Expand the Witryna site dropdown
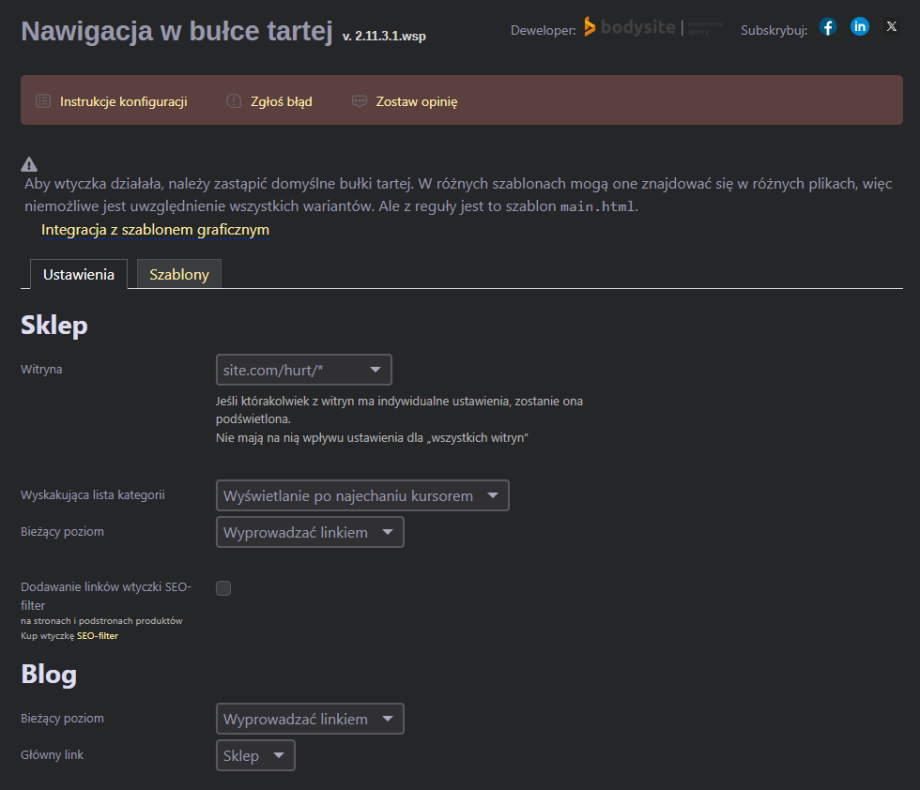This screenshot has width=920, height=790. point(304,370)
